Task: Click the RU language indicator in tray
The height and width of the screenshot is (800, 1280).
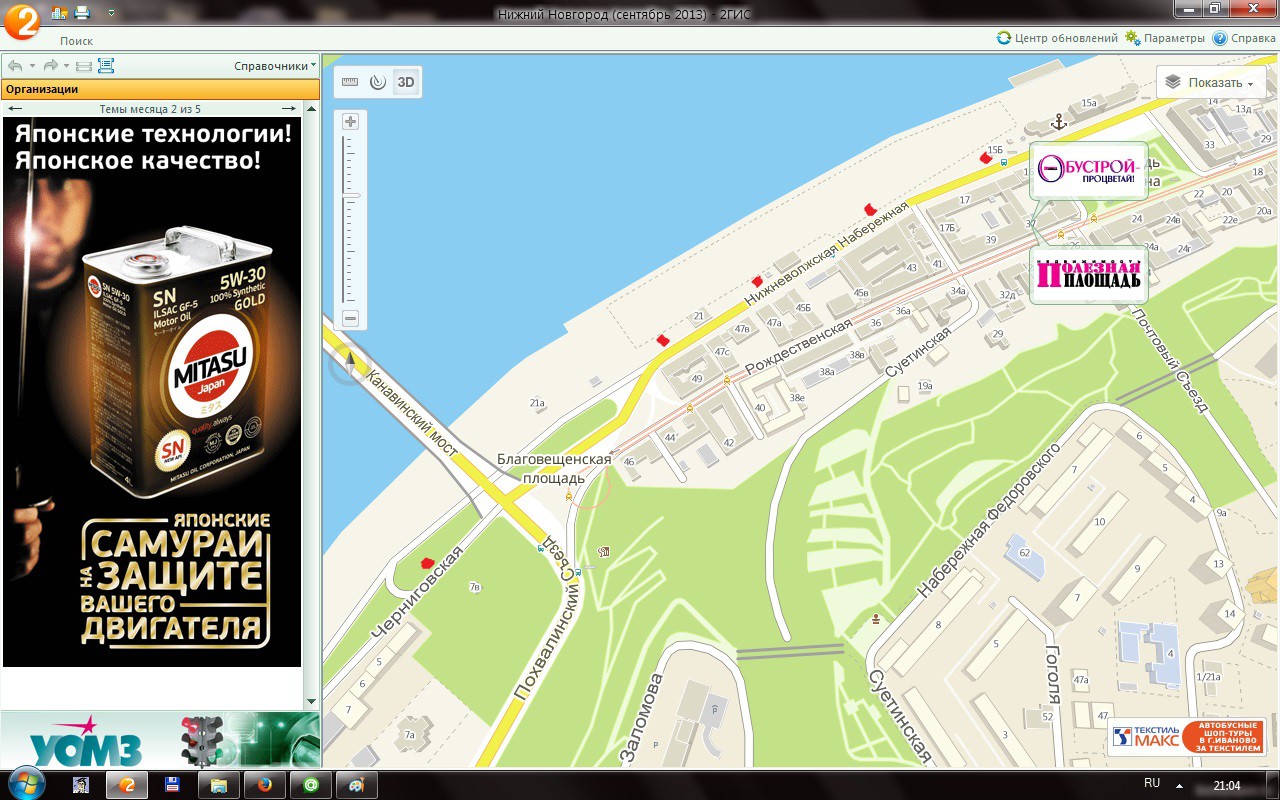Action: coord(1152,784)
